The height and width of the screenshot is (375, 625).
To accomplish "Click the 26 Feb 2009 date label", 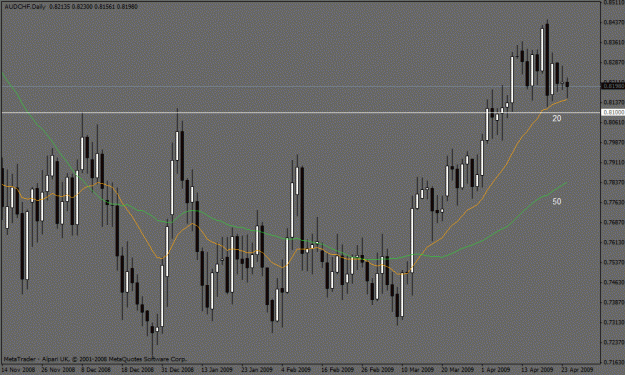I will pyautogui.click(x=377, y=369).
